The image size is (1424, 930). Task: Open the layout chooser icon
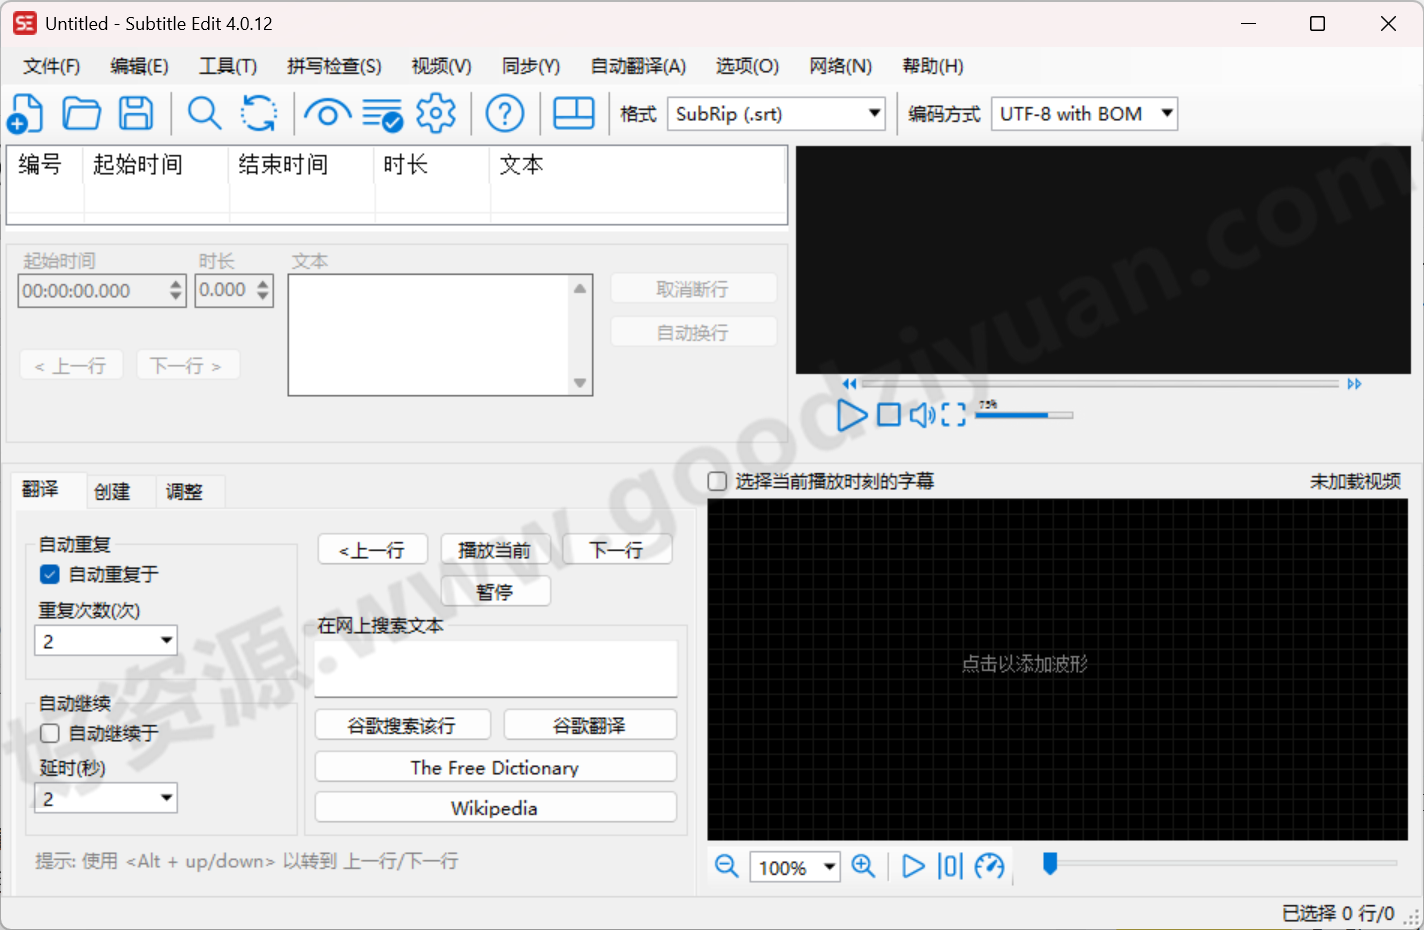pyautogui.click(x=573, y=113)
